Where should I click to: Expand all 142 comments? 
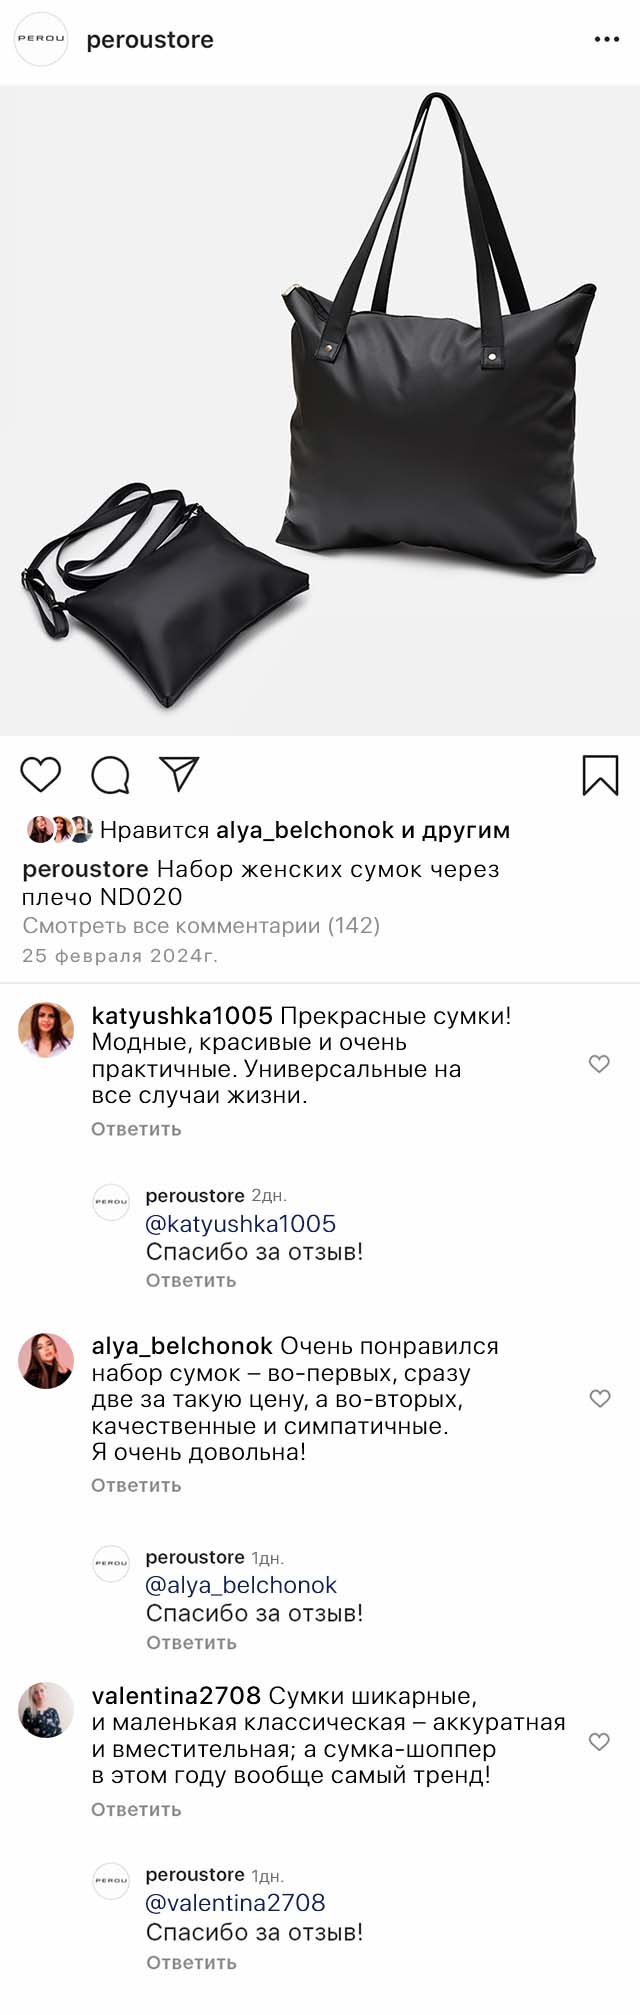pos(201,926)
